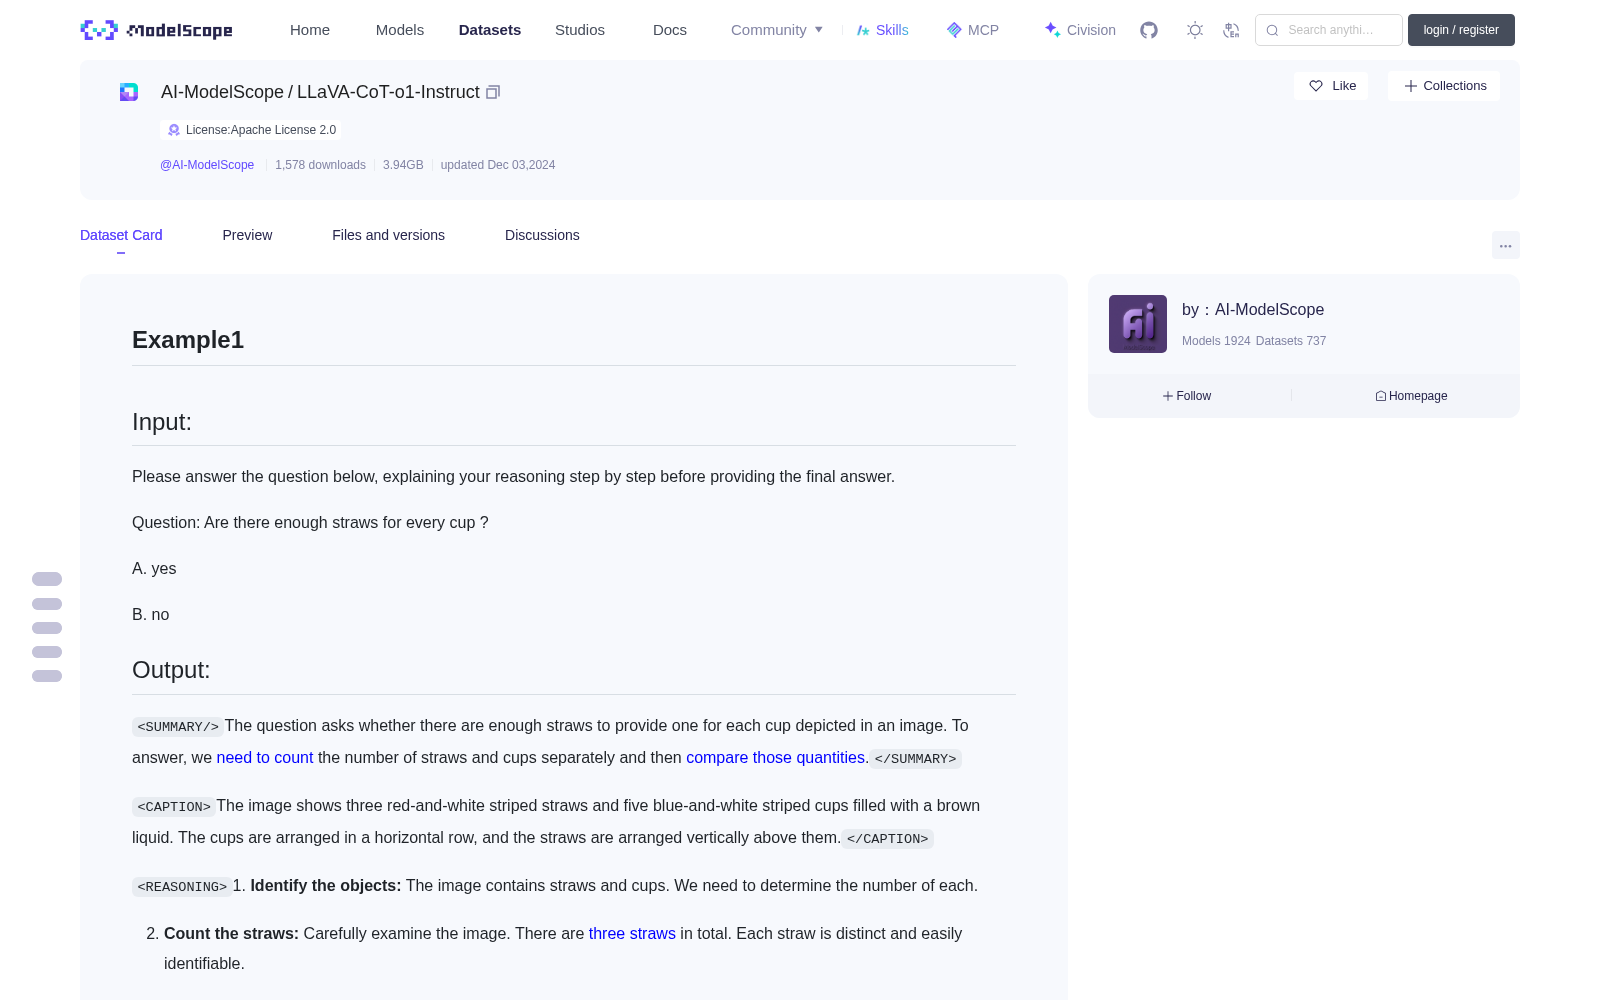Copy the dataset name with the copy icon
This screenshot has height=1000, width=1600.
click(x=493, y=92)
